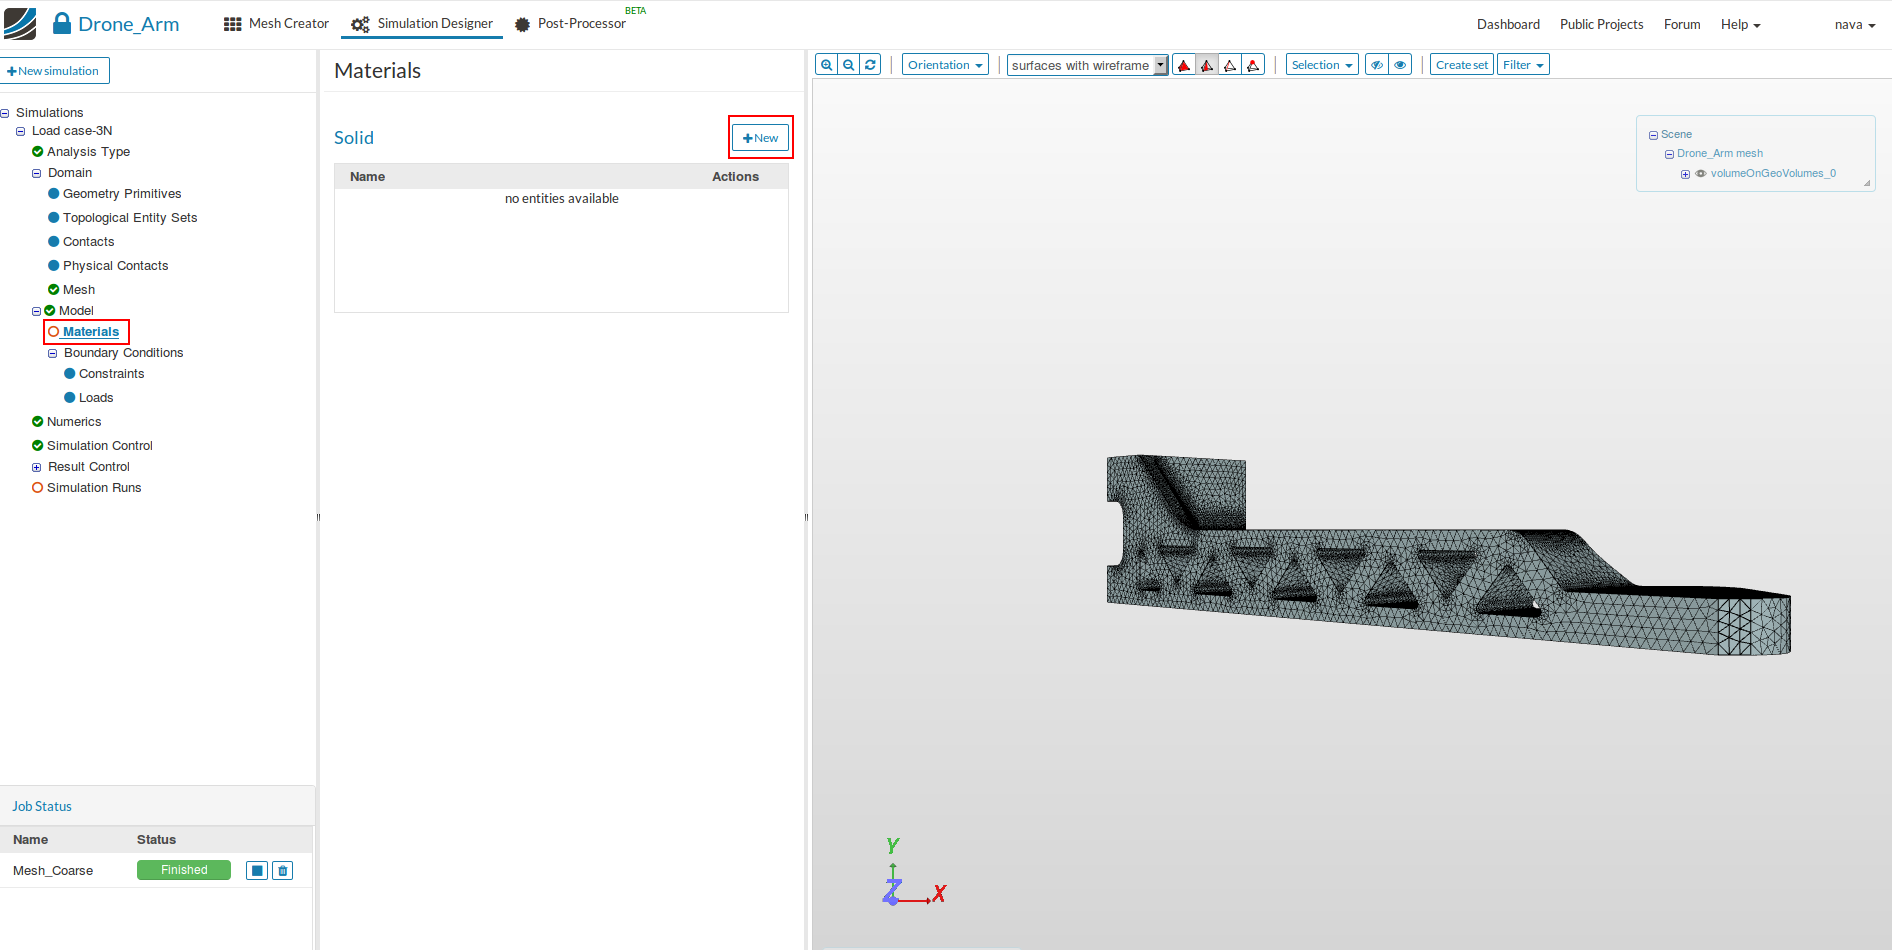Select volumeOnGeoVolumes_0 in scene tree
The image size is (1892, 950).
pyautogui.click(x=1773, y=174)
